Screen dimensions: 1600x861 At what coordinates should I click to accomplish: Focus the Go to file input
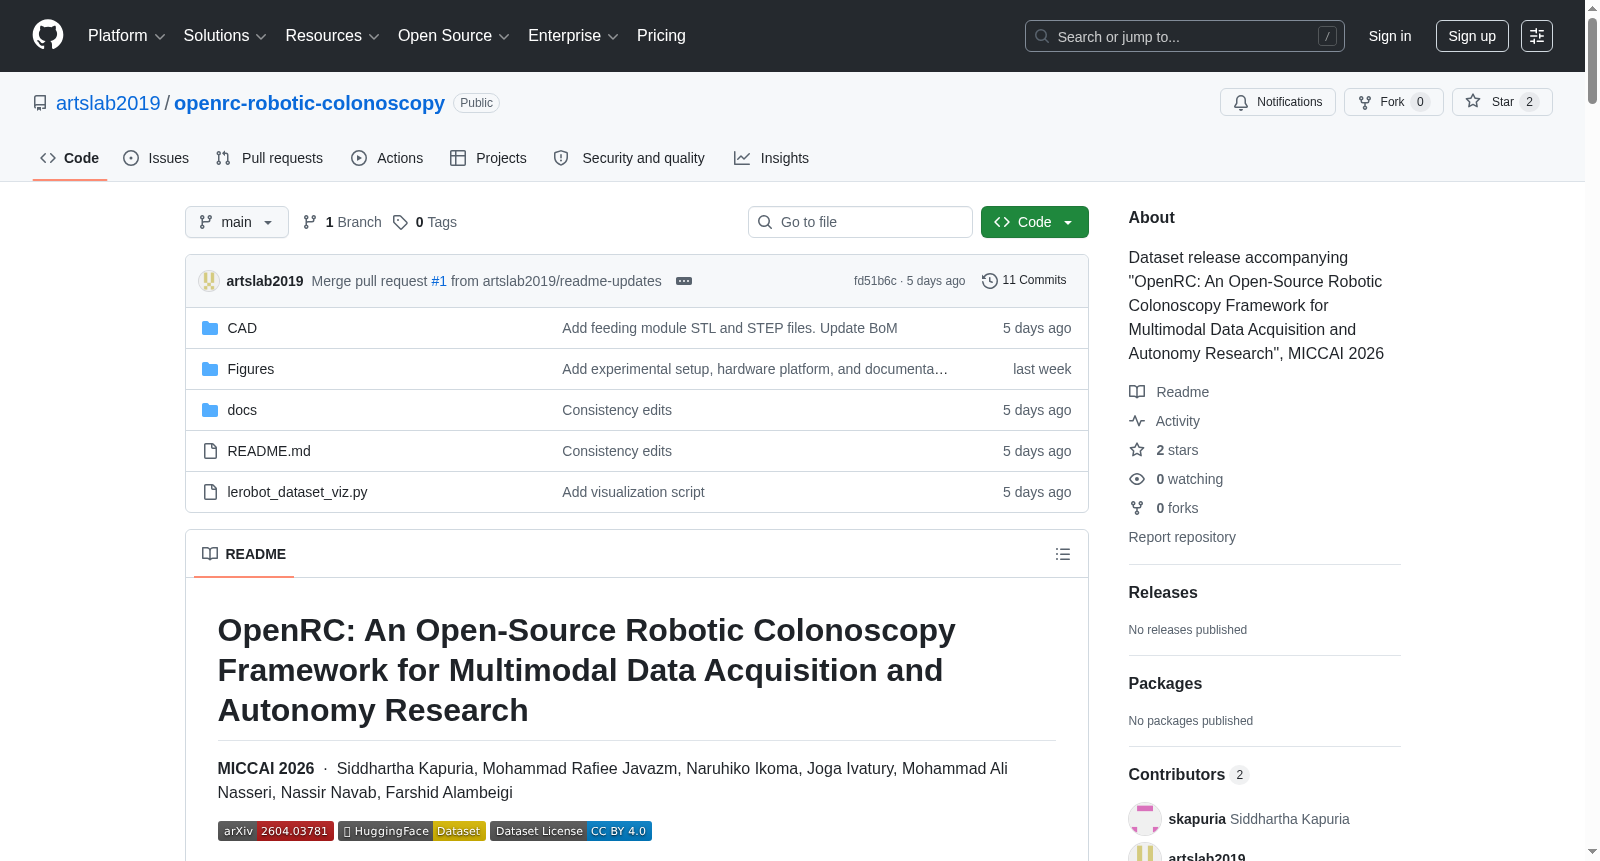point(860,222)
